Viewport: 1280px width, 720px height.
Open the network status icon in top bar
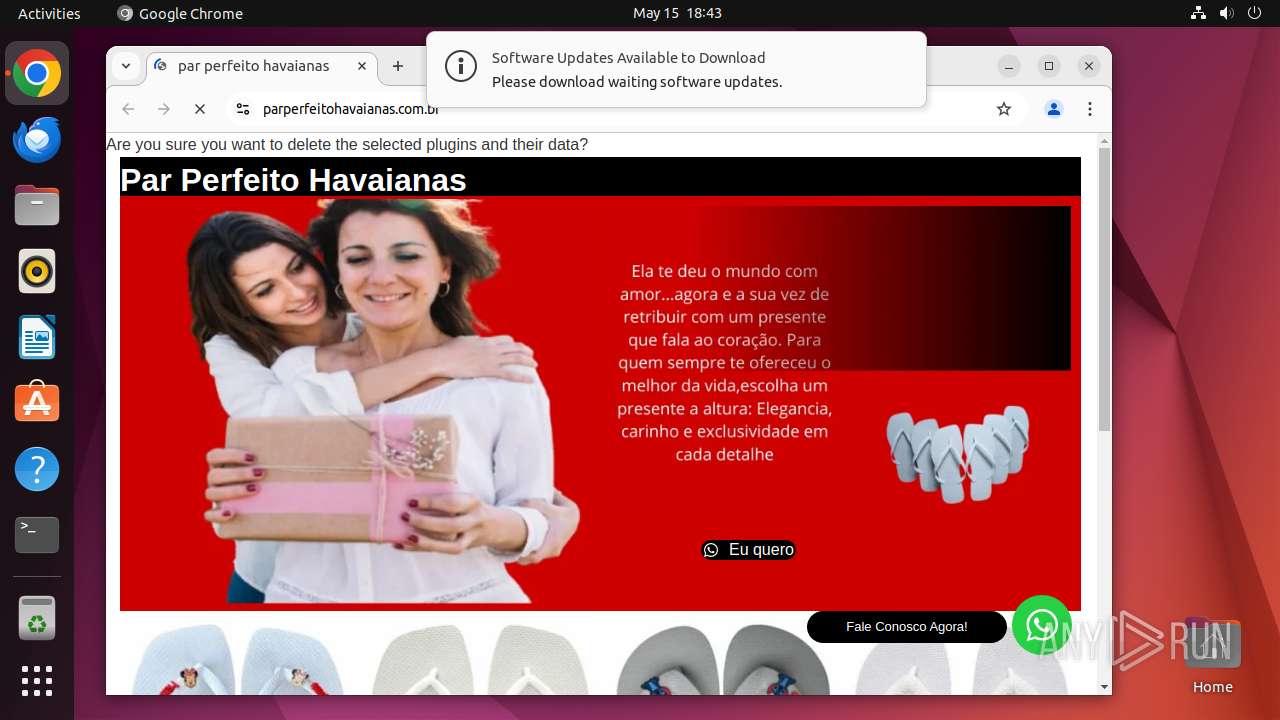(x=1198, y=13)
